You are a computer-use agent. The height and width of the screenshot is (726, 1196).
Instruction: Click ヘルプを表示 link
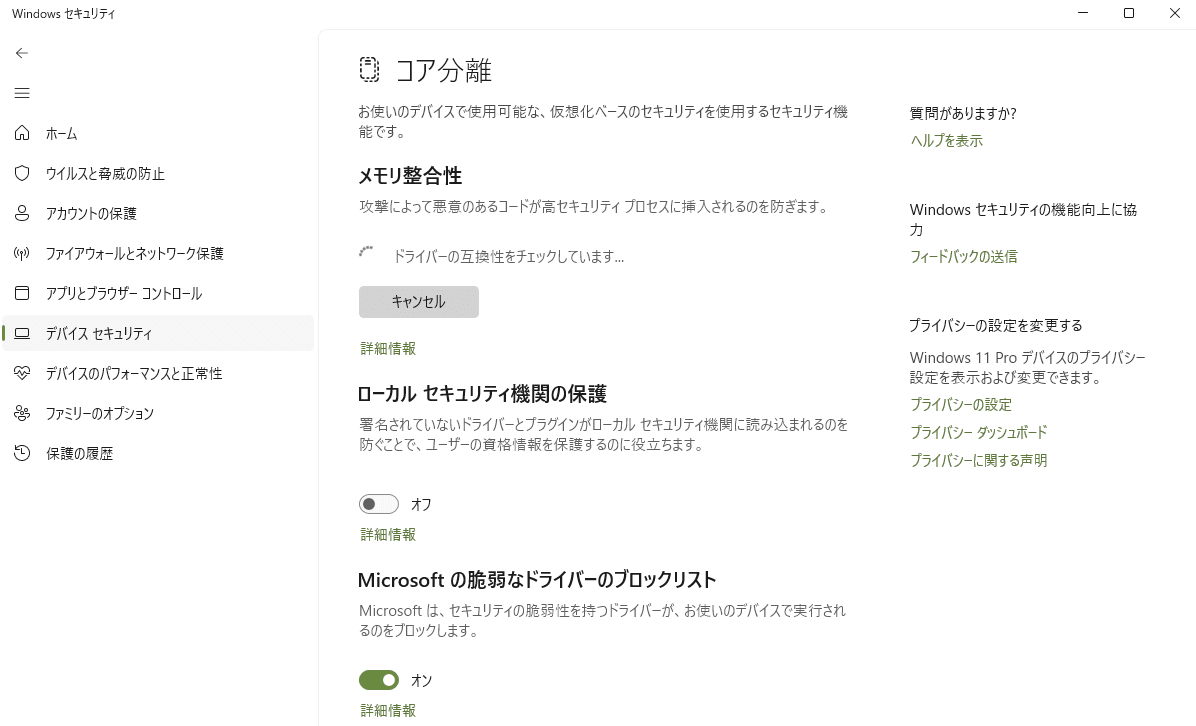[947, 141]
